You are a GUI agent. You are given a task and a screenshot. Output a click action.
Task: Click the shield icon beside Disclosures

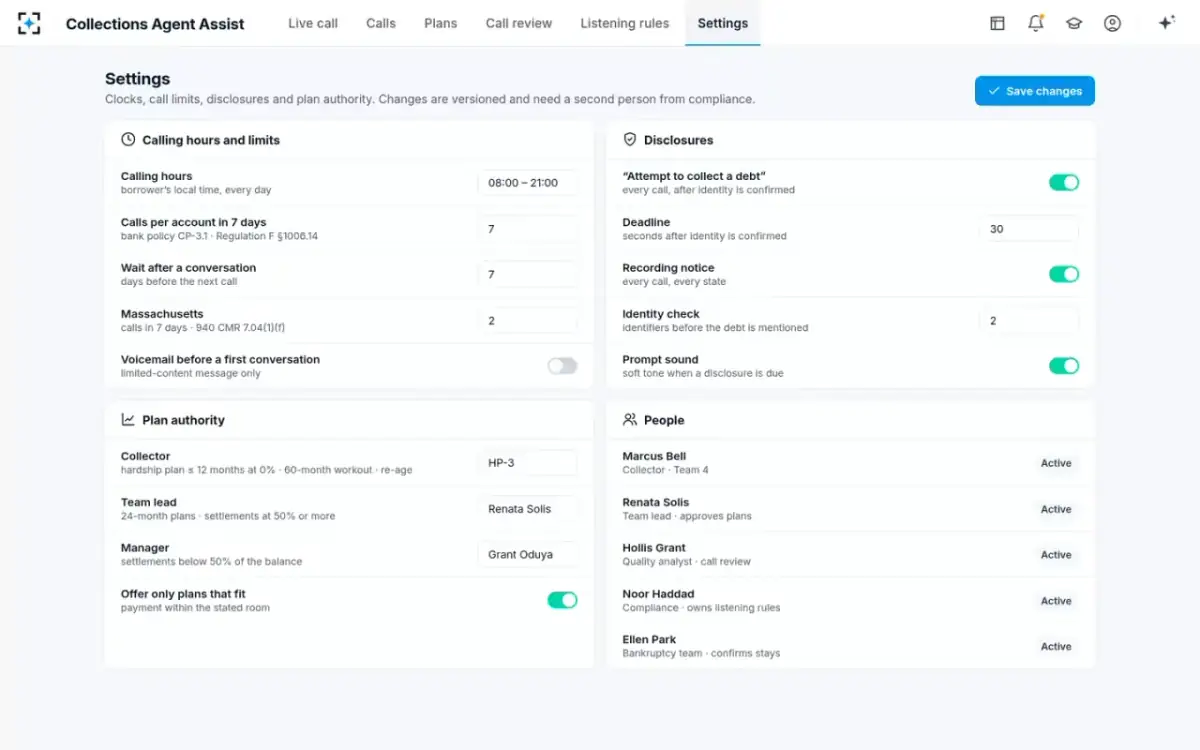[630, 140]
